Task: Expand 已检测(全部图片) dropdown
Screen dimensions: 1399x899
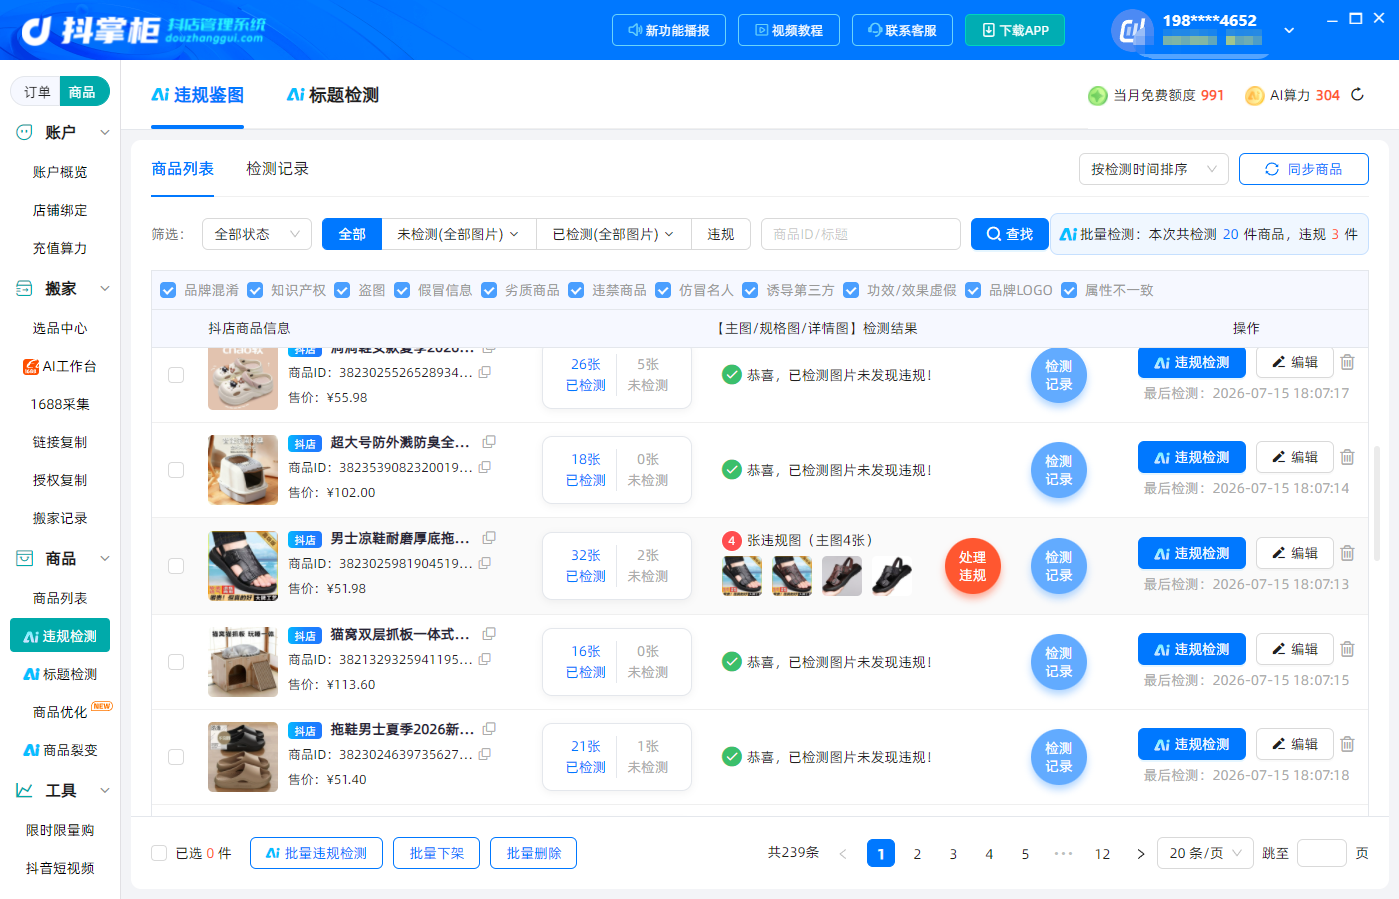Action: [x=614, y=234]
